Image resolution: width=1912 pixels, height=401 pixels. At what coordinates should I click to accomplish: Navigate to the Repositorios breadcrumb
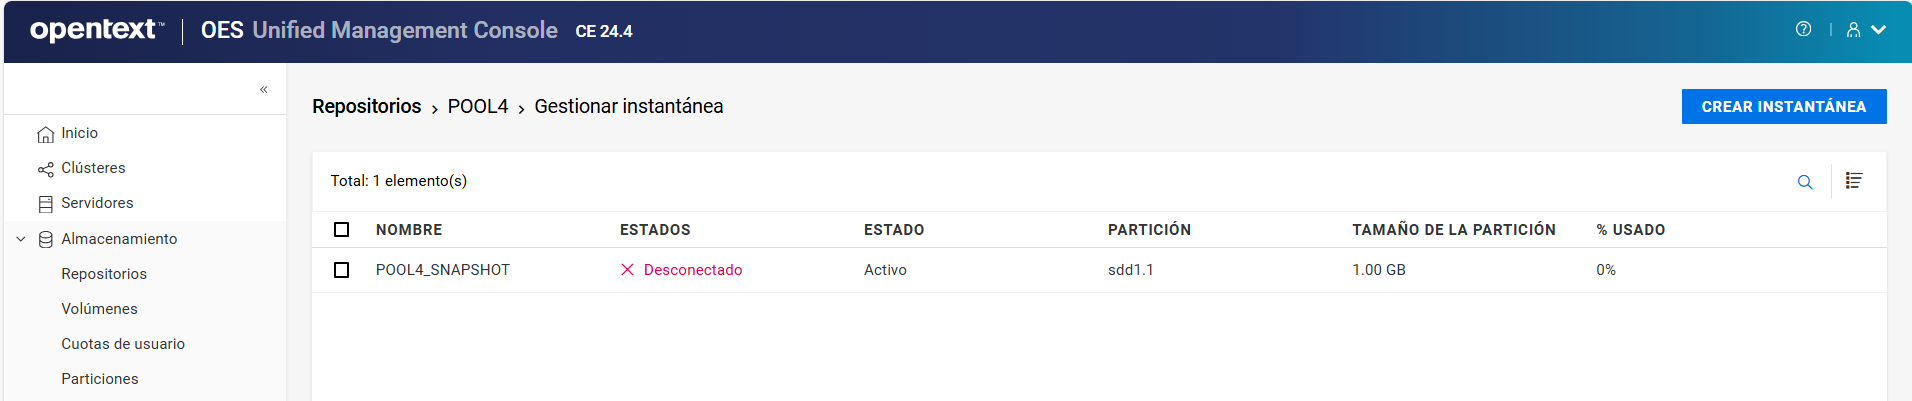coord(366,107)
